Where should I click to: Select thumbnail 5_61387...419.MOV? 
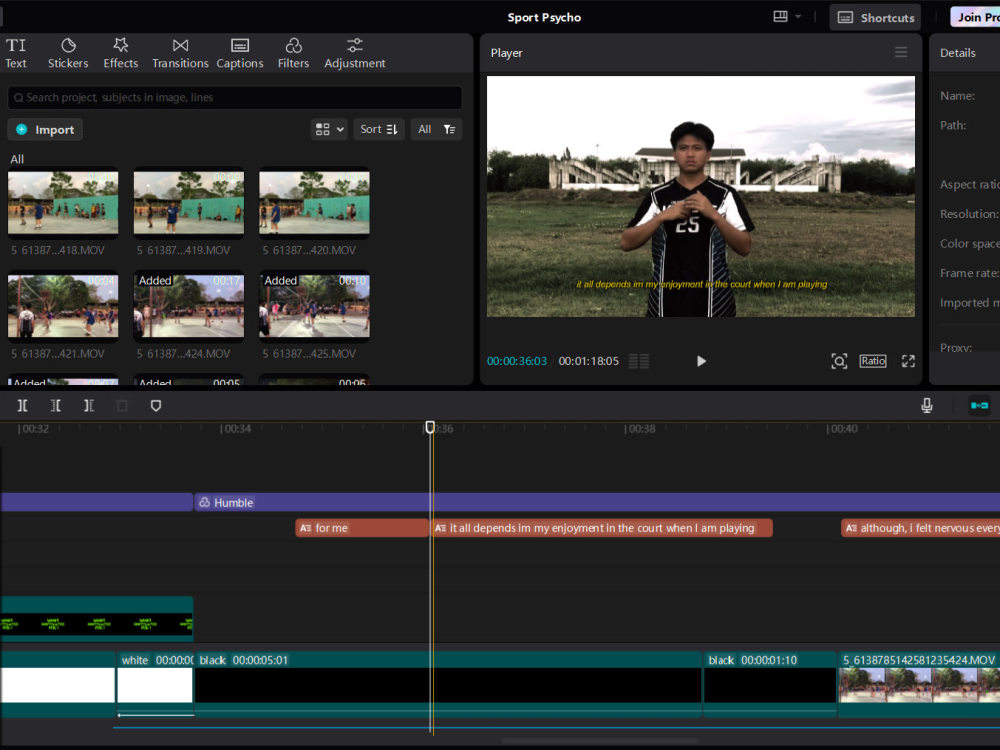click(x=189, y=202)
